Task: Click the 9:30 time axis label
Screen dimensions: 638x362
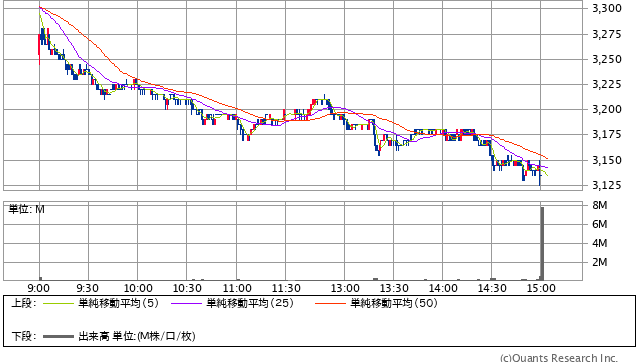Action: pos(87,288)
